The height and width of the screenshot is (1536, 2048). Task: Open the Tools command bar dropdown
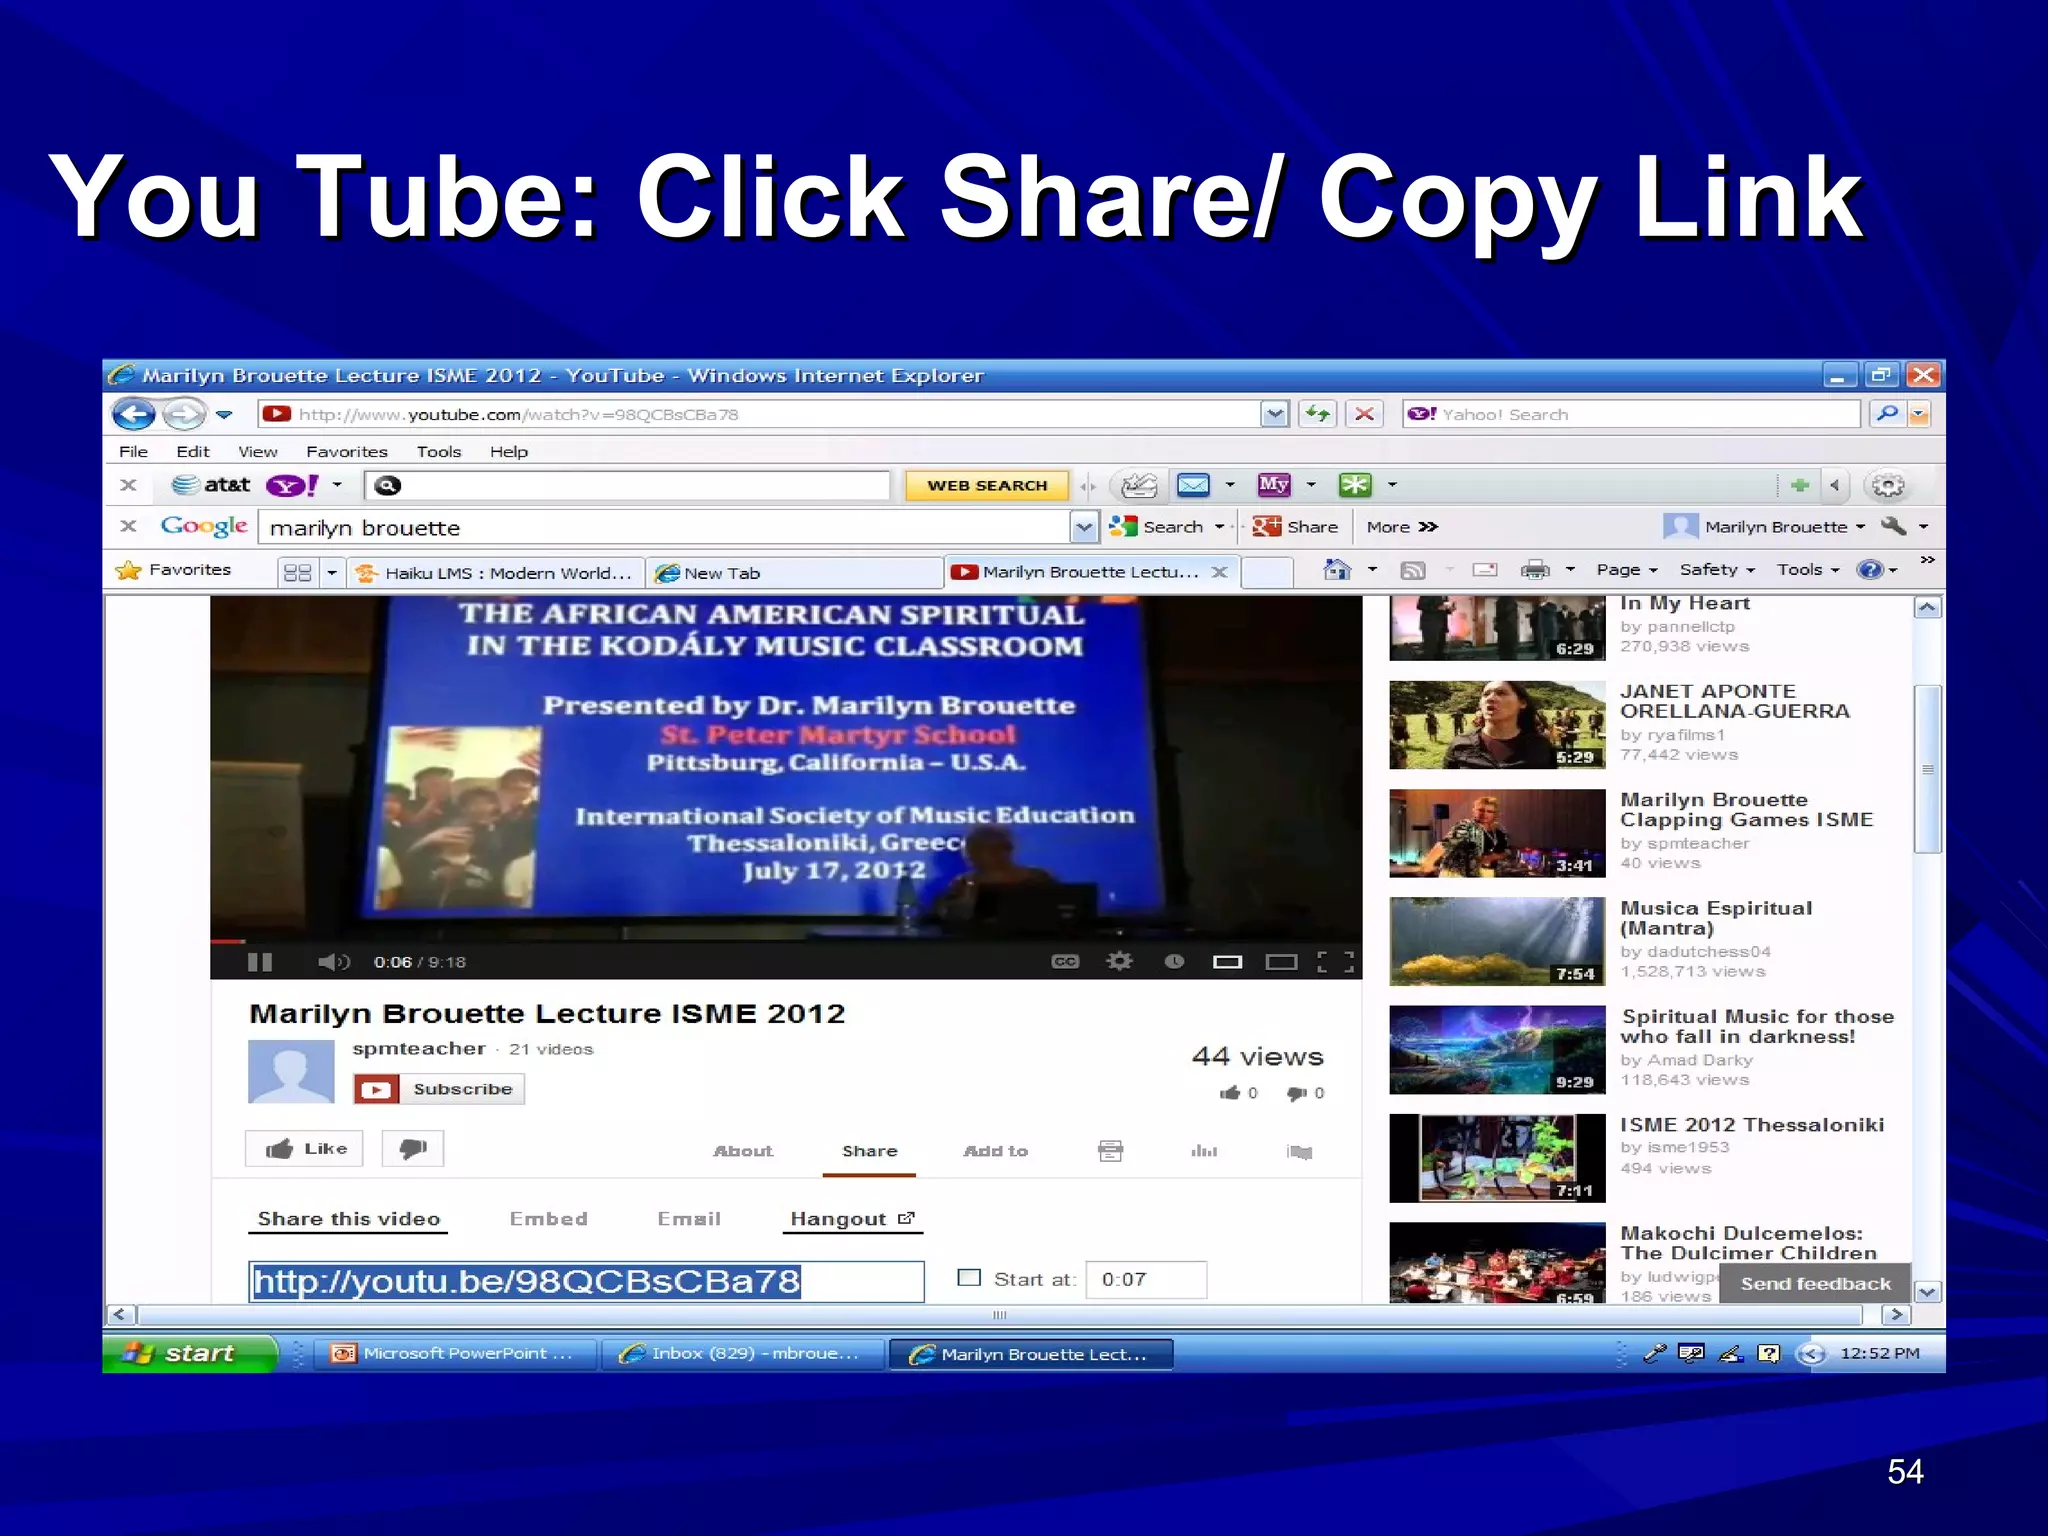(x=1807, y=570)
